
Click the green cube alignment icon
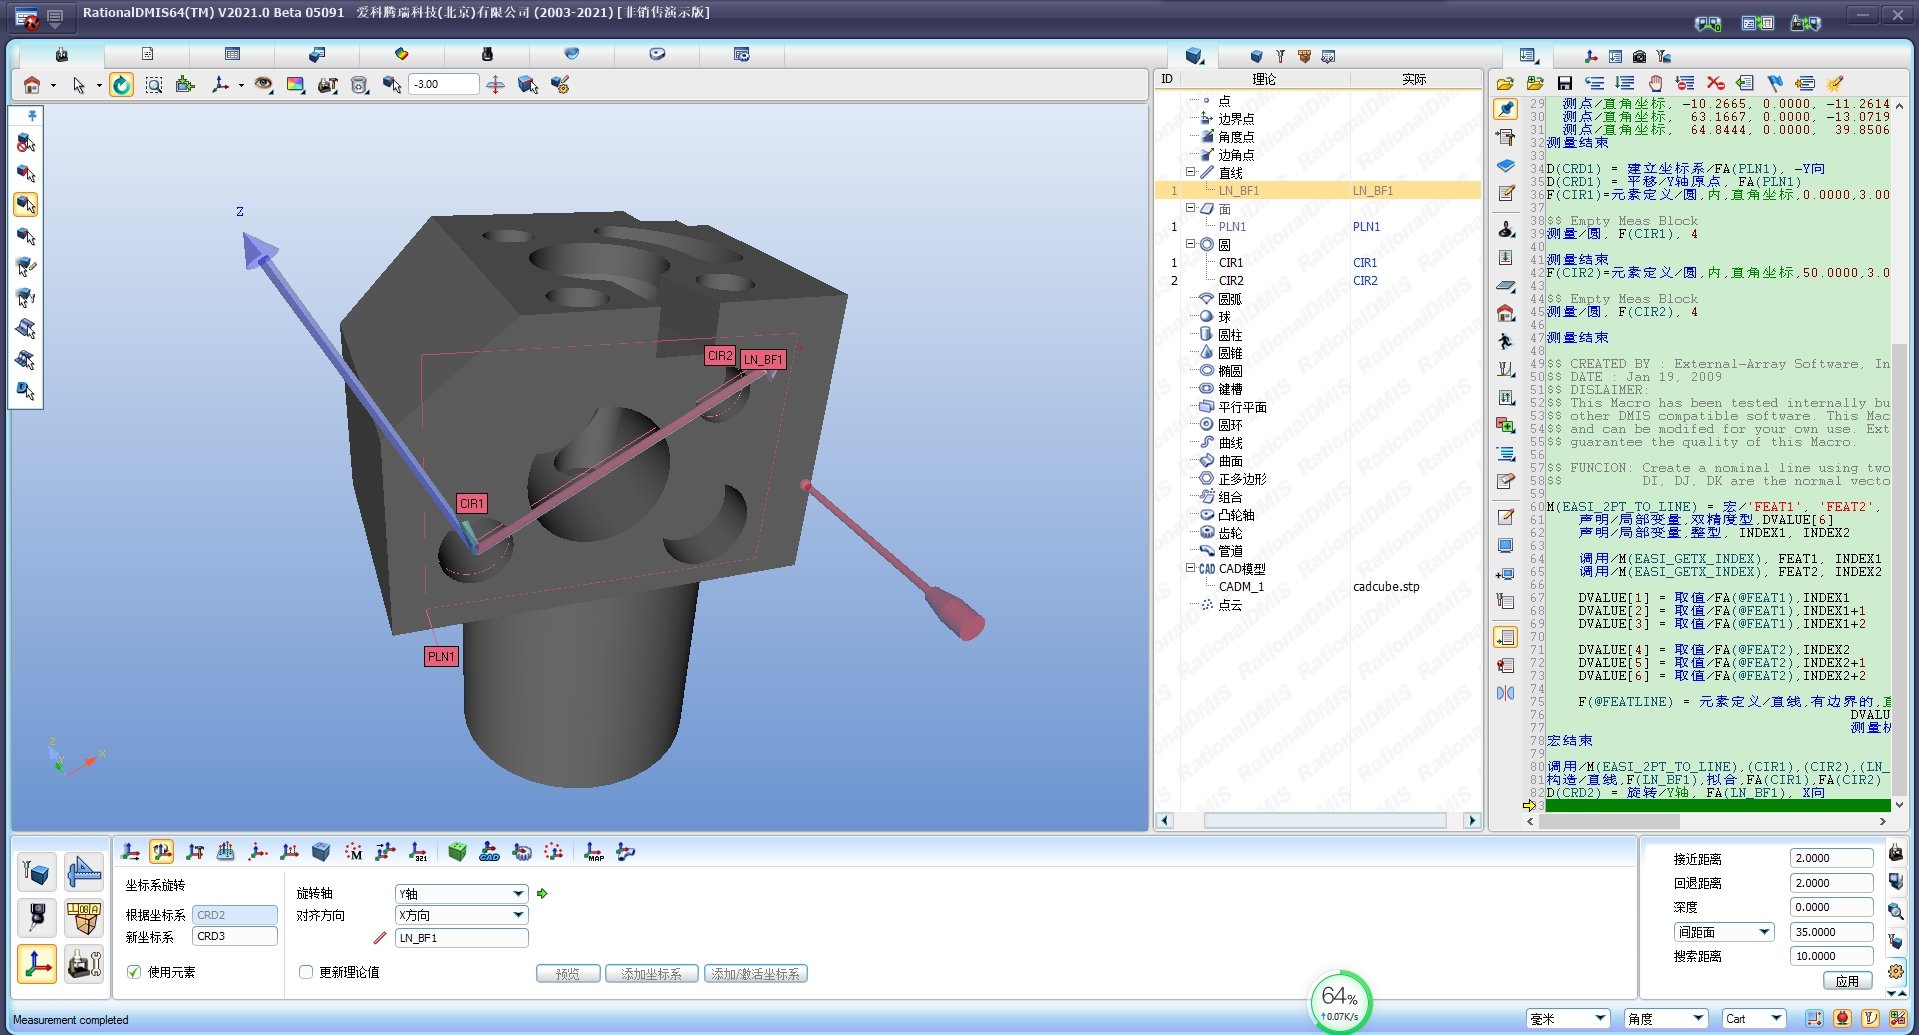457,852
